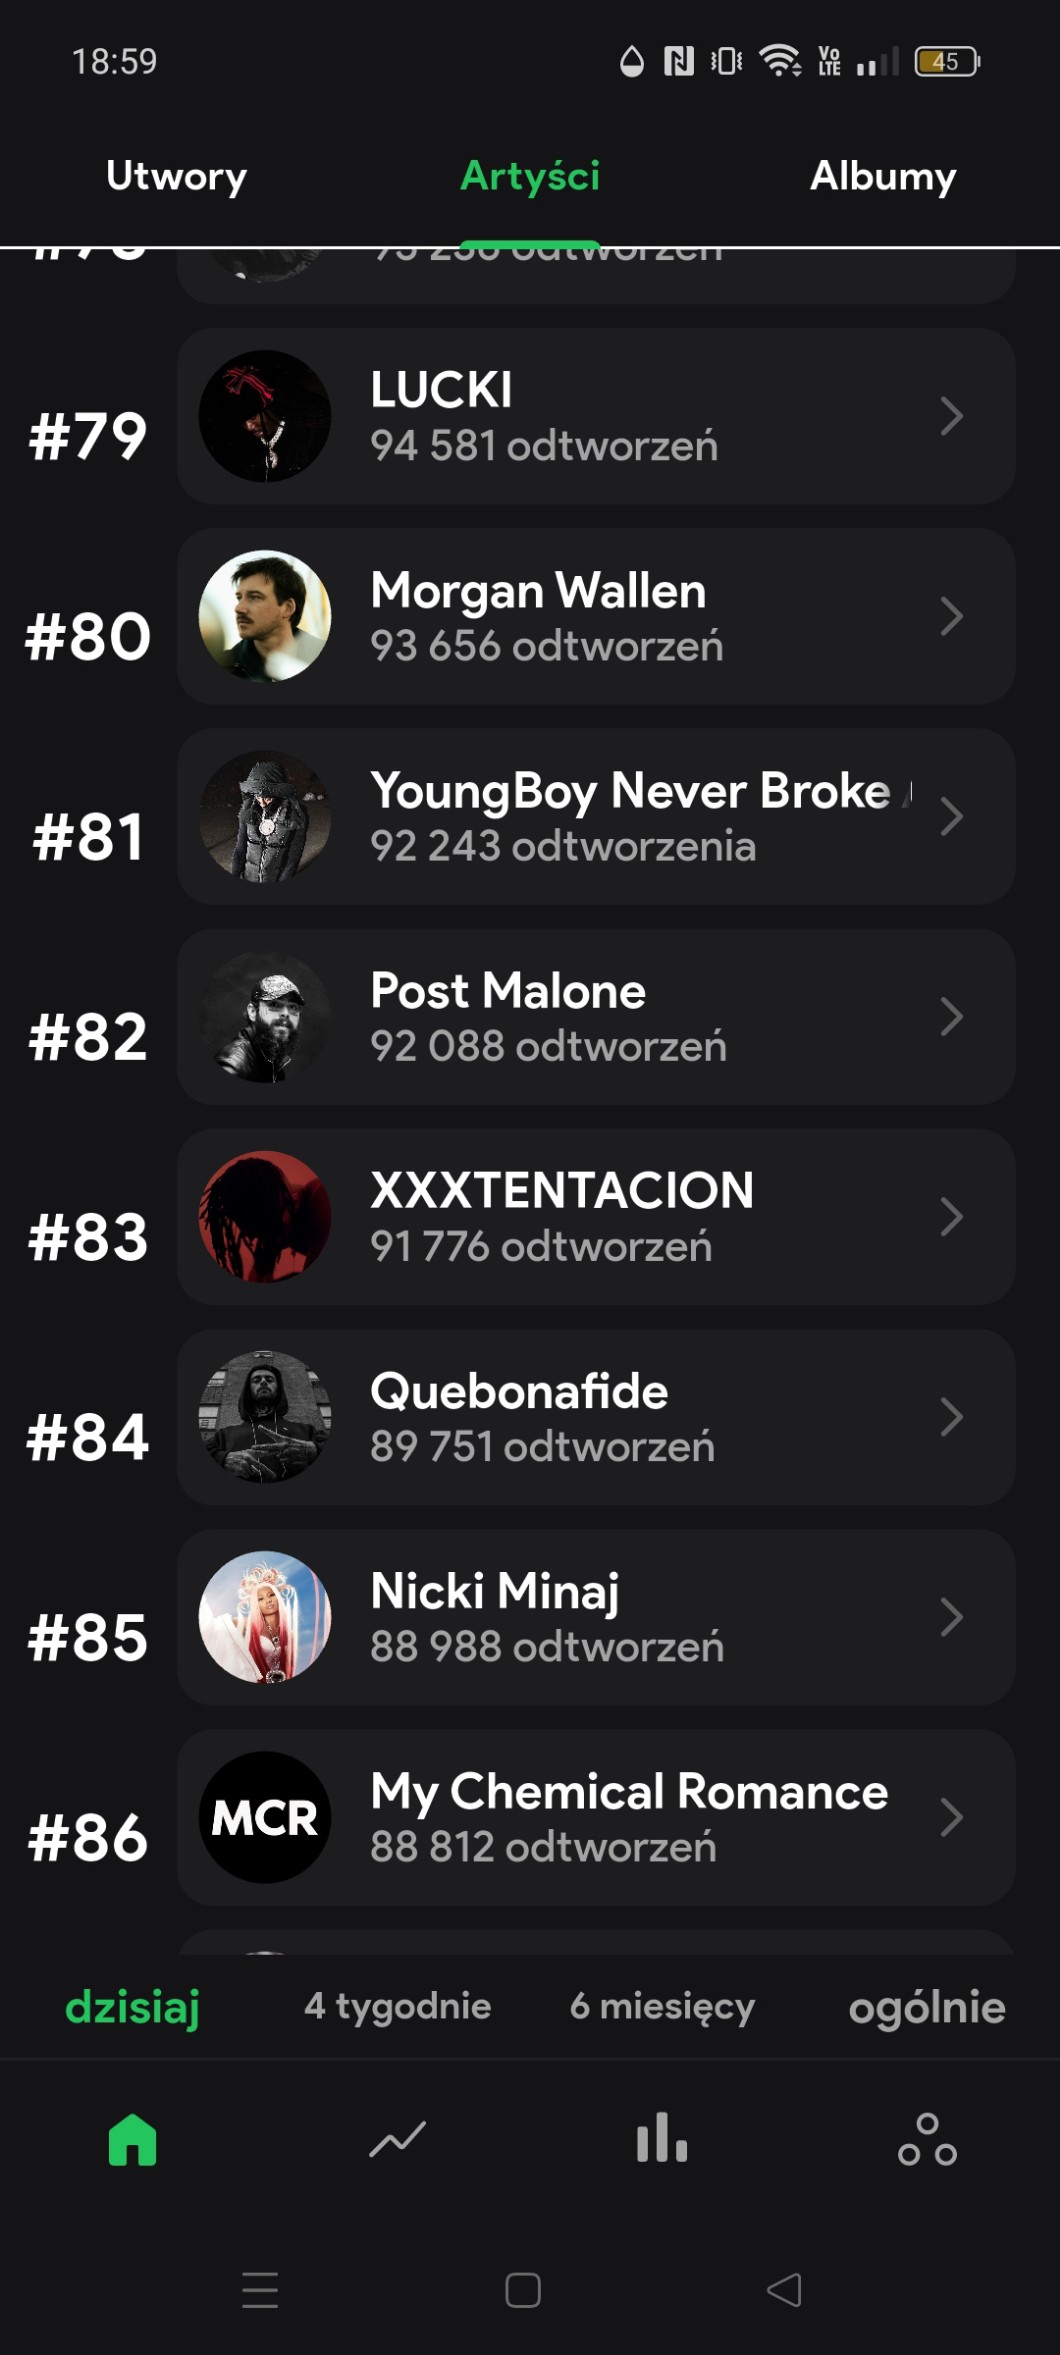The width and height of the screenshot is (1060, 2355).
Task: Switch to the Utwory tab
Action: click(x=176, y=176)
